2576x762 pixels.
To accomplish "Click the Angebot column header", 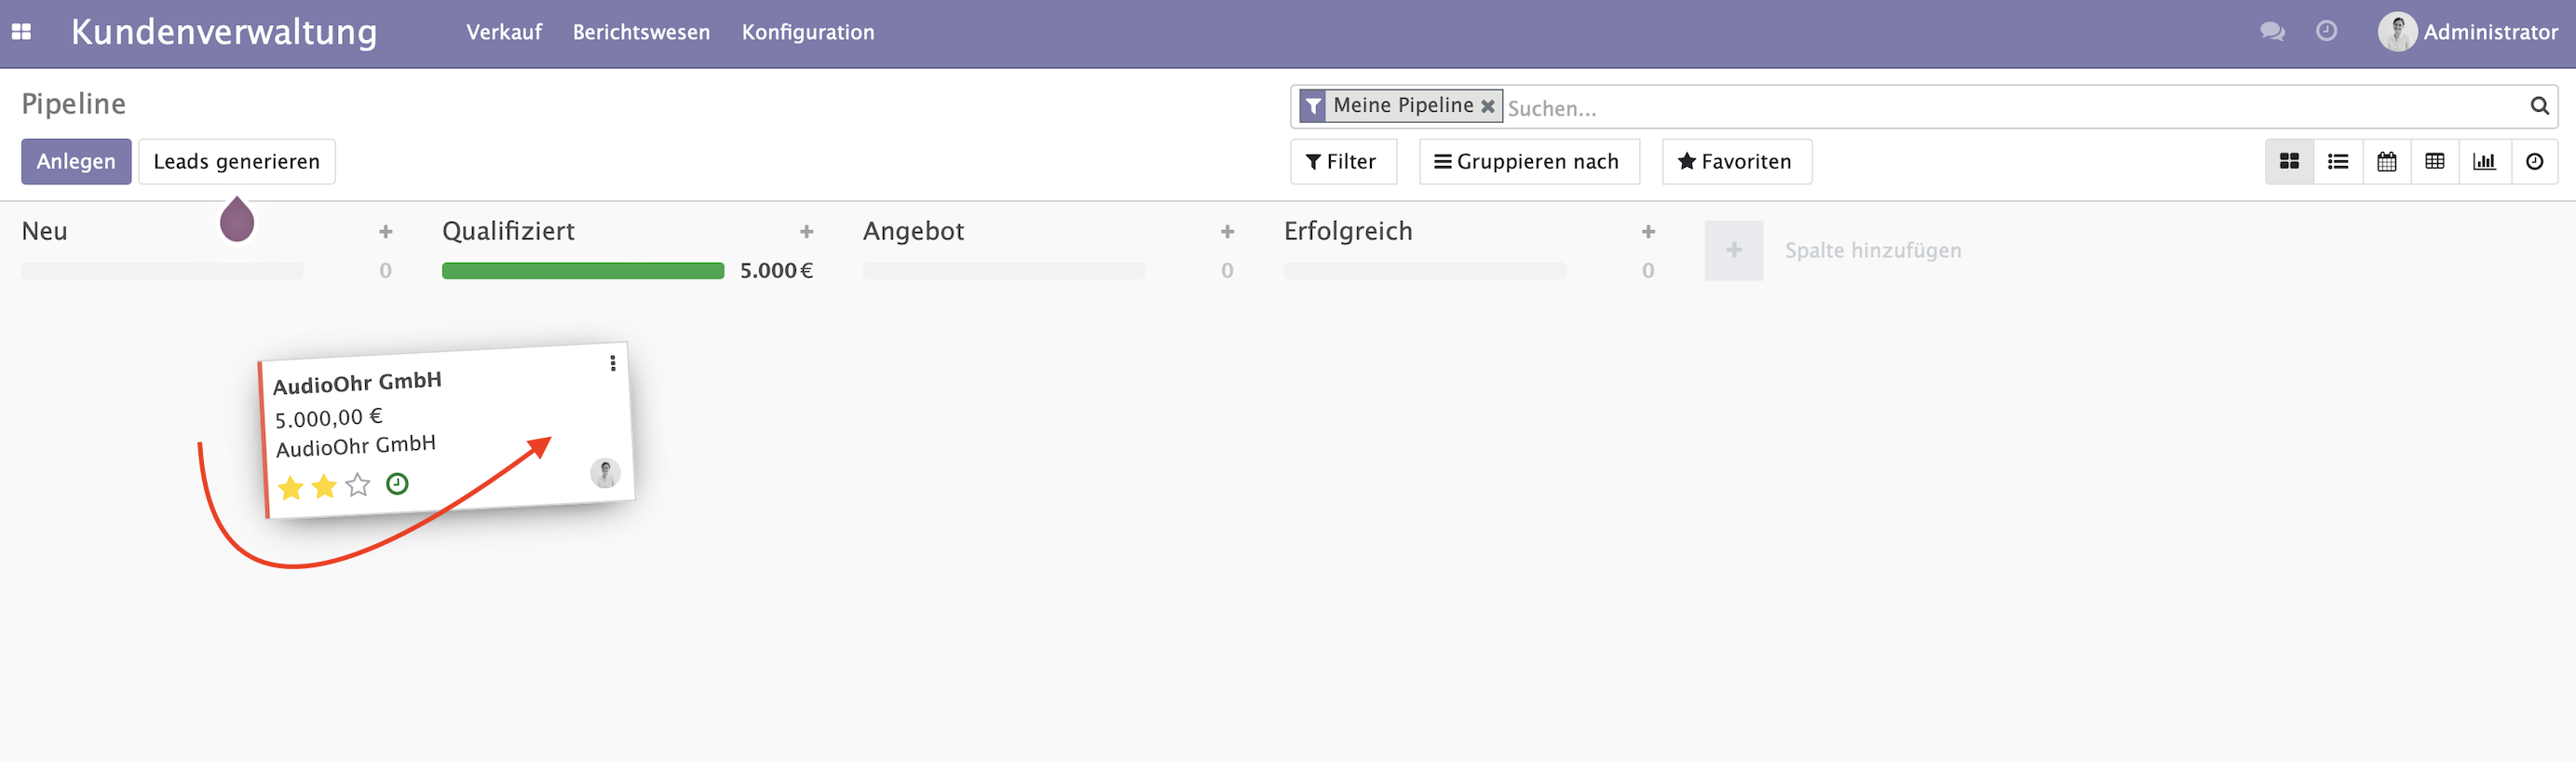I will click(x=913, y=231).
